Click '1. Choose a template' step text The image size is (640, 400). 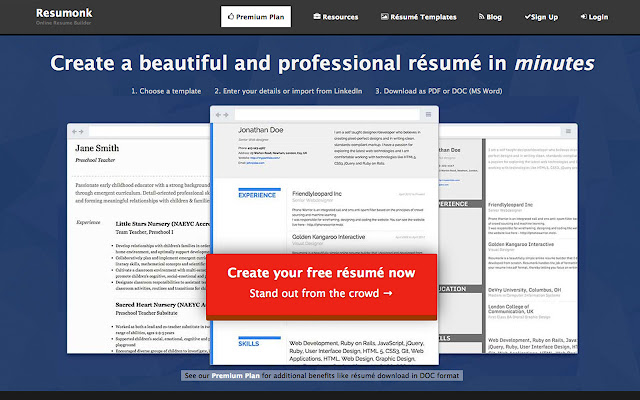coord(166,91)
